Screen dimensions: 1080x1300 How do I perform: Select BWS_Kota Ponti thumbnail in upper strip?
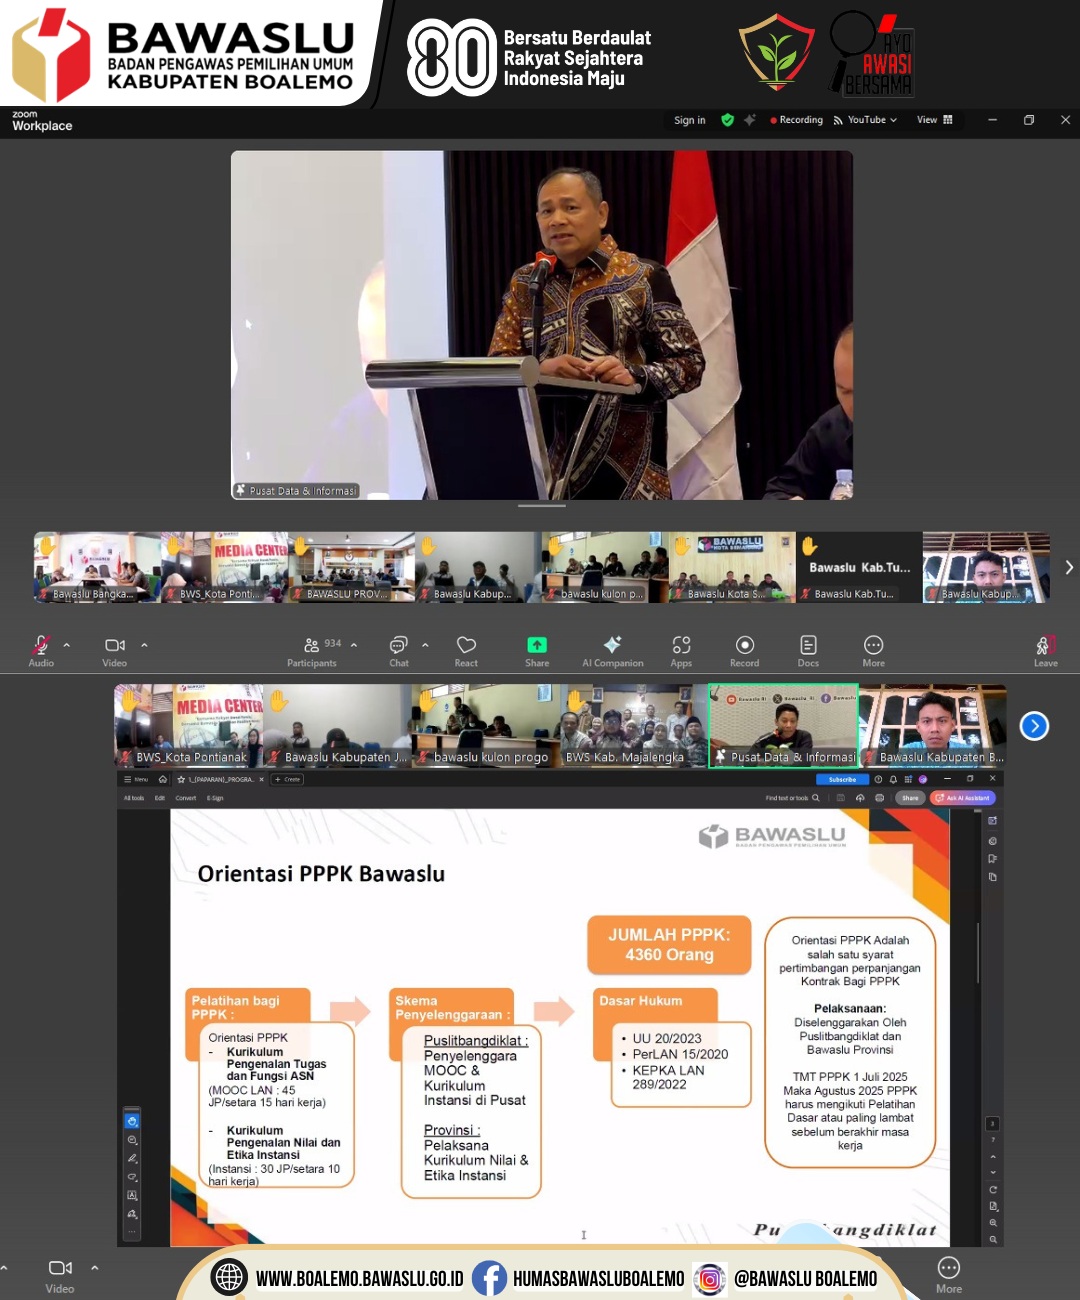(x=224, y=567)
